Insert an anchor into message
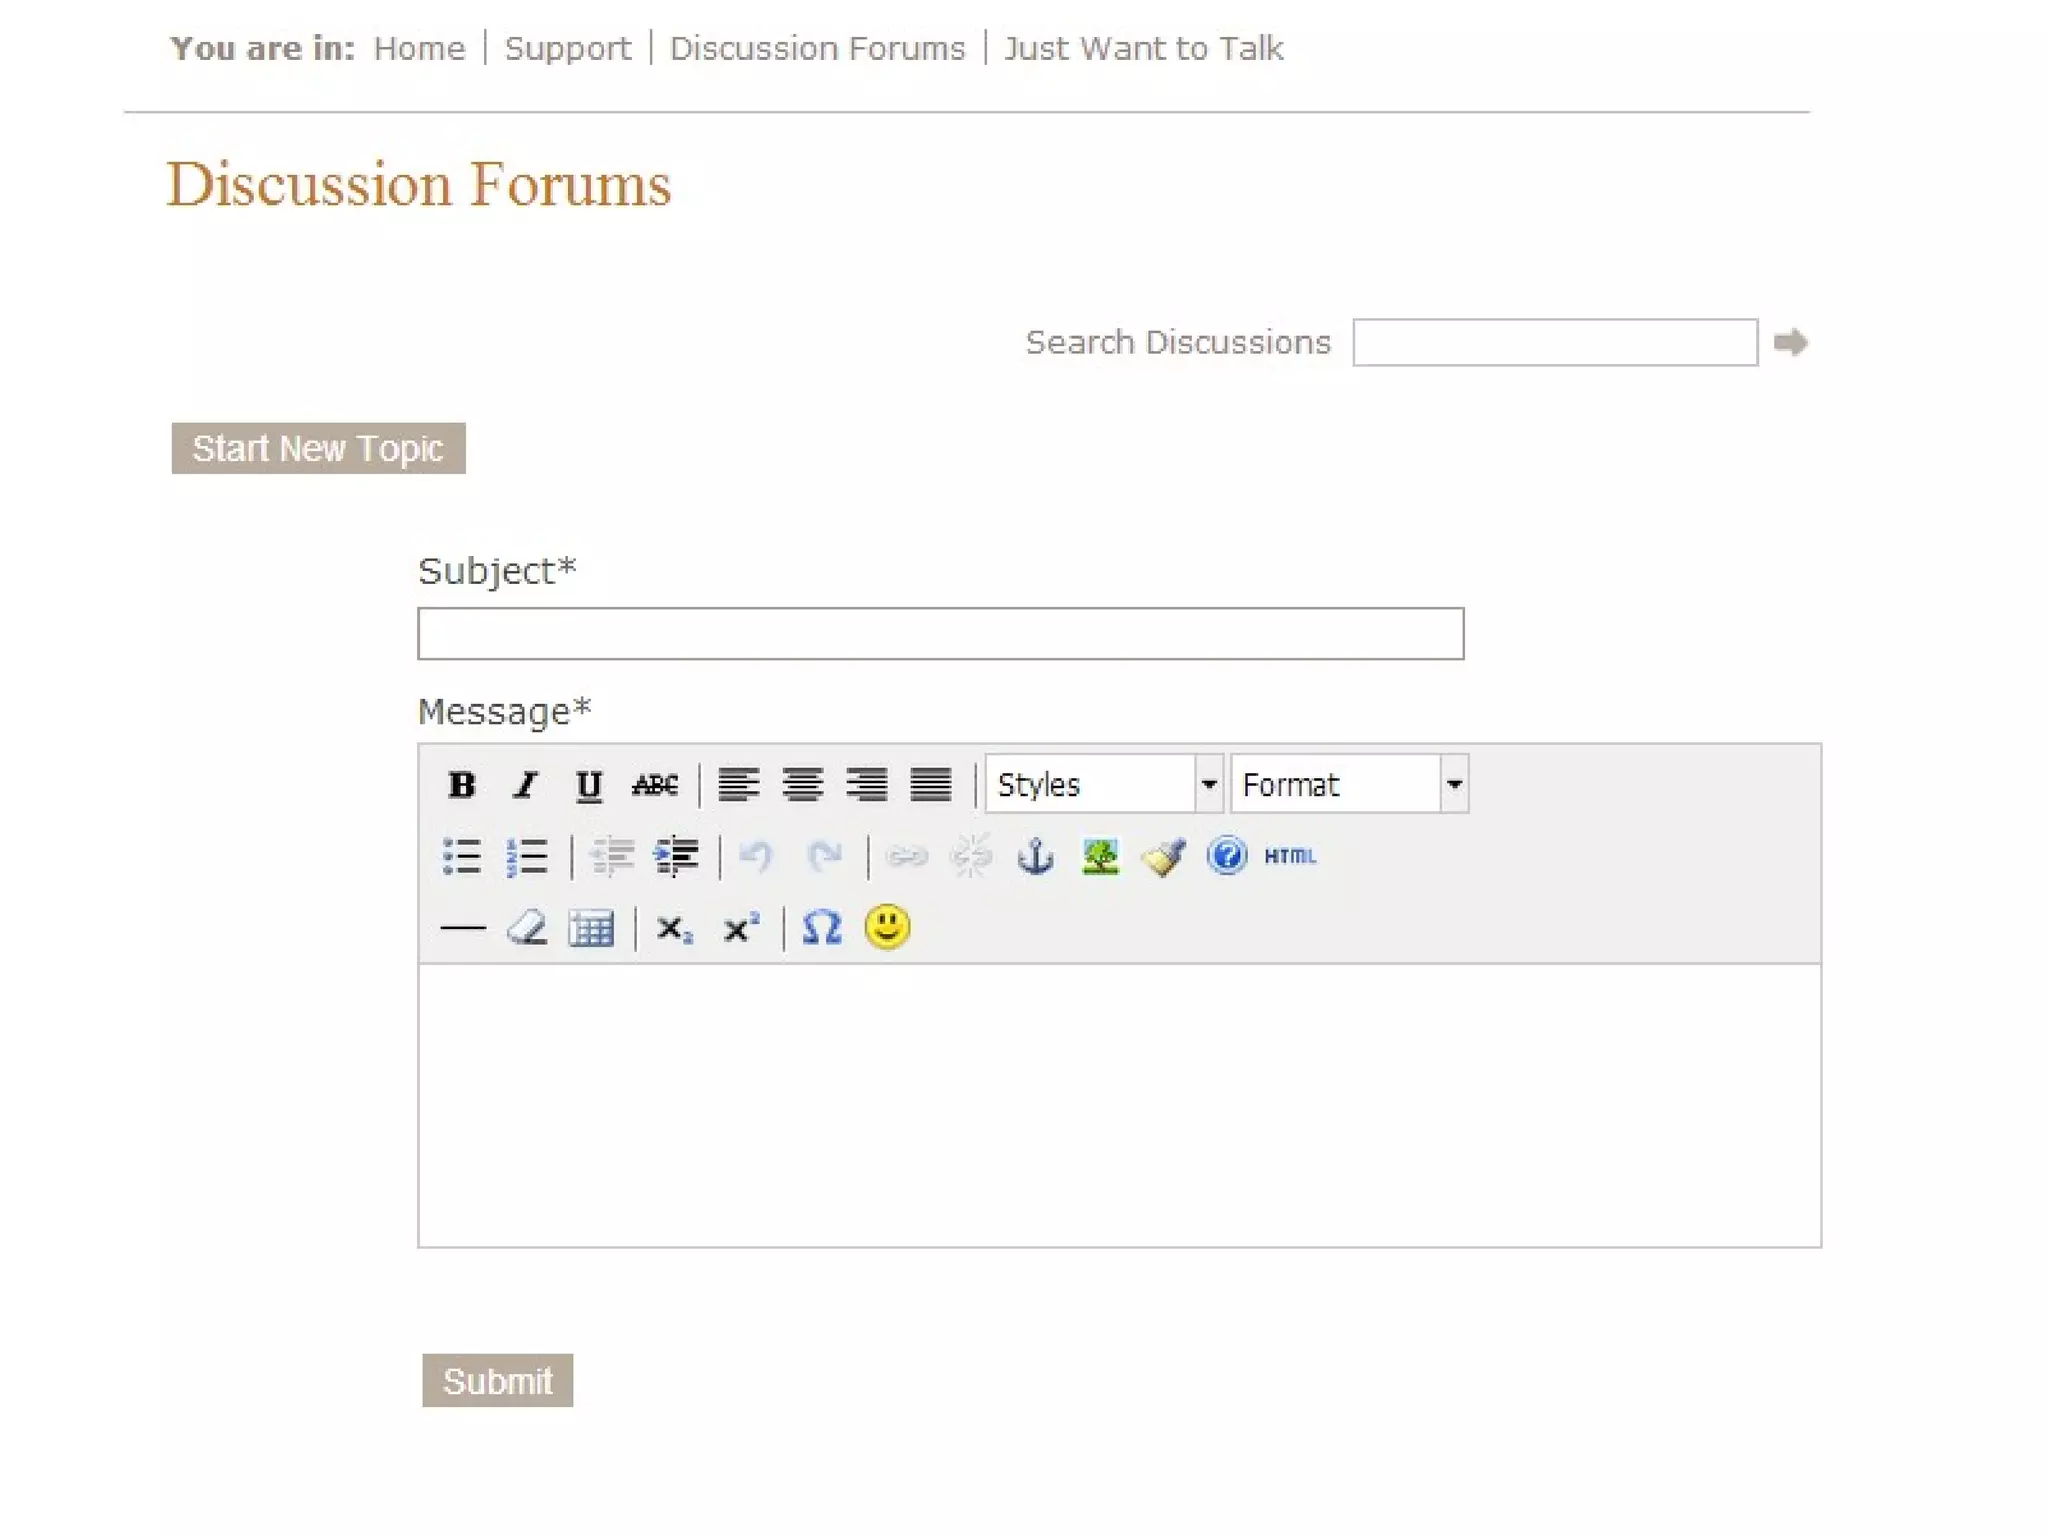Screen dimensions: 2048x1536 coord(1035,857)
